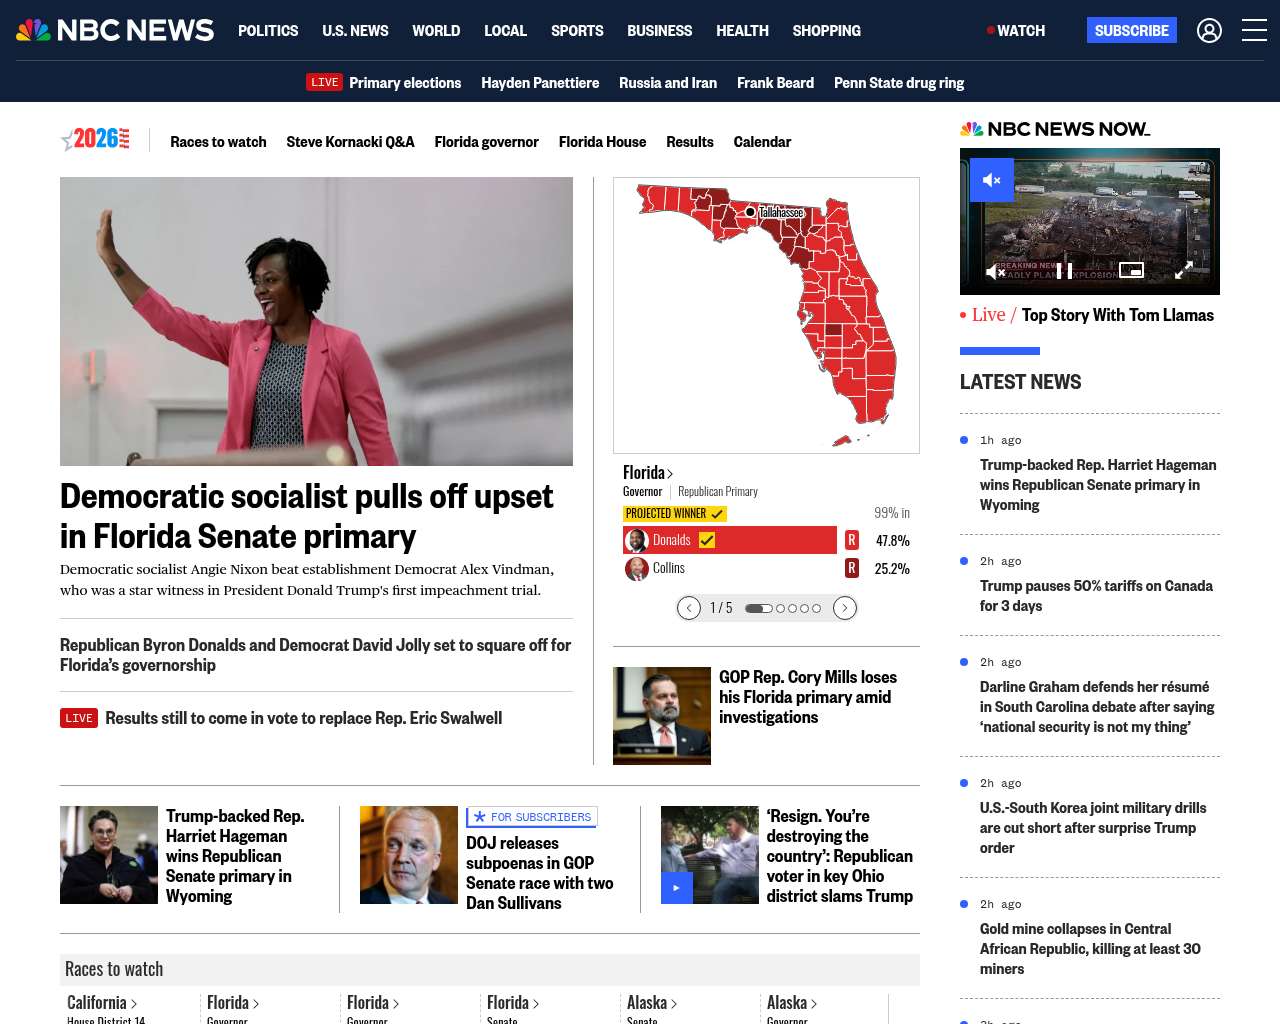This screenshot has height=1024, width=1280.
Task: Enable picture-in-picture for the live video
Action: click(x=1131, y=270)
